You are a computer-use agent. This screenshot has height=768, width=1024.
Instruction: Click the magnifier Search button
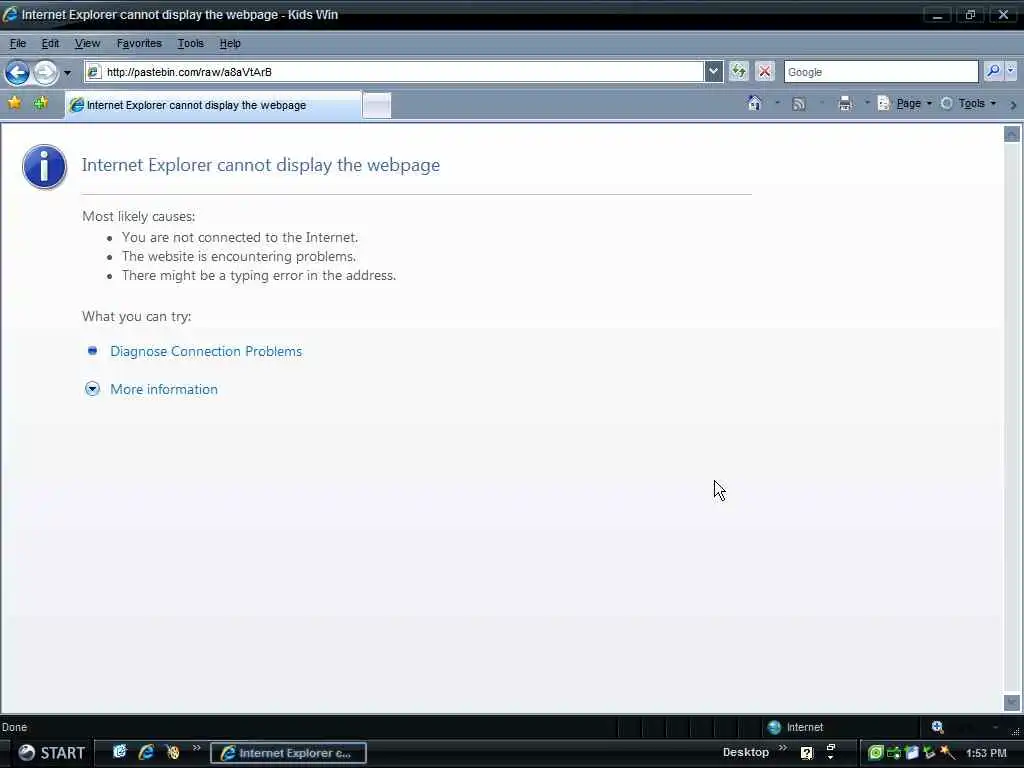993,71
